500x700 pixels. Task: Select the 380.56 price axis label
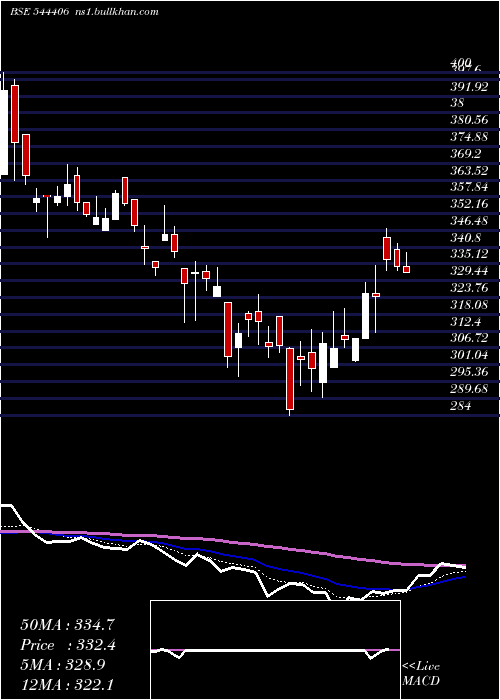[x=469, y=120]
